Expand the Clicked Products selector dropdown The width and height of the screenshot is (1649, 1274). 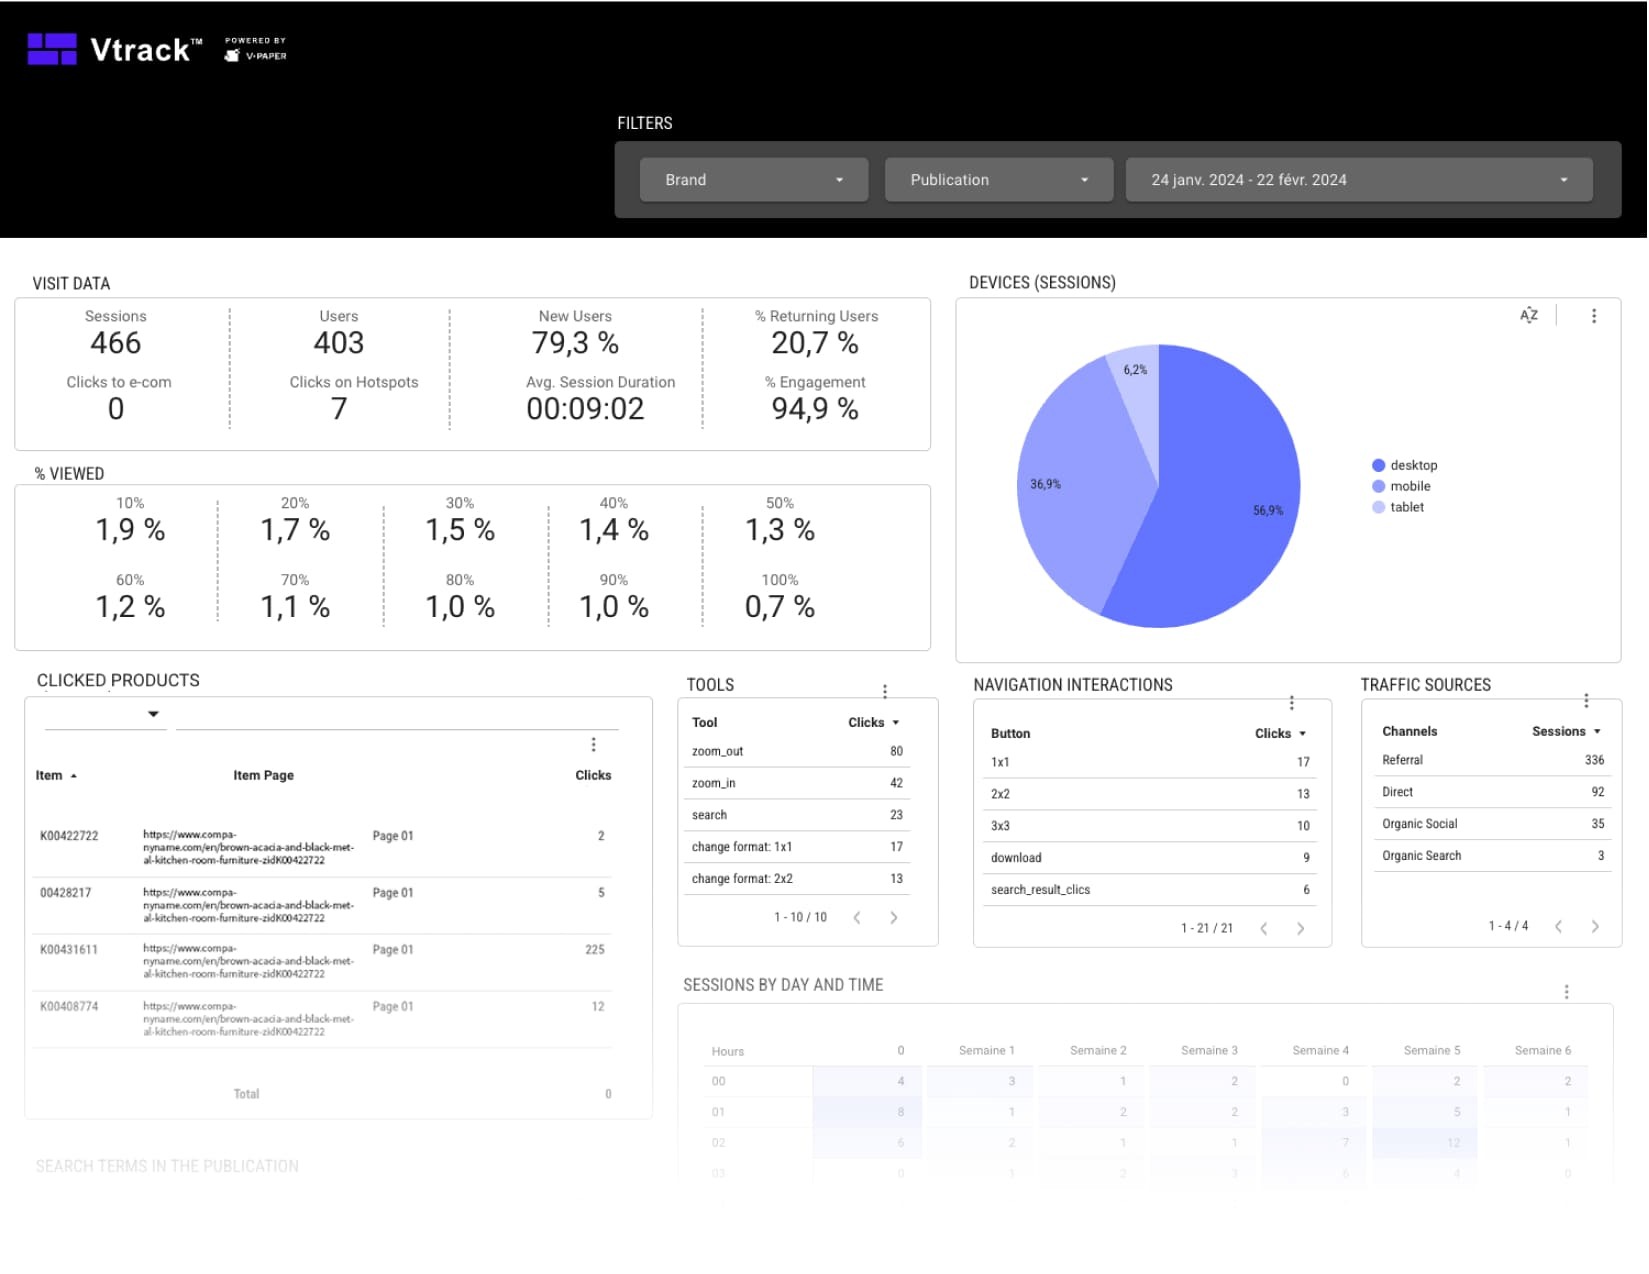pos(153,714)
